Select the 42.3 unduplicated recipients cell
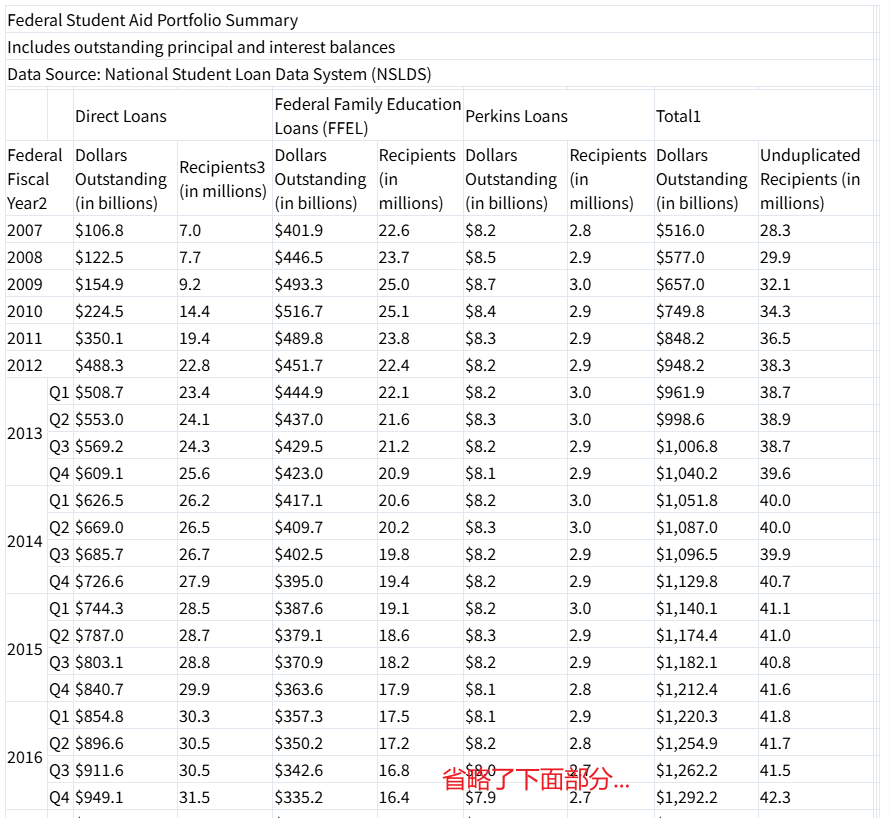 pos(775,797)
